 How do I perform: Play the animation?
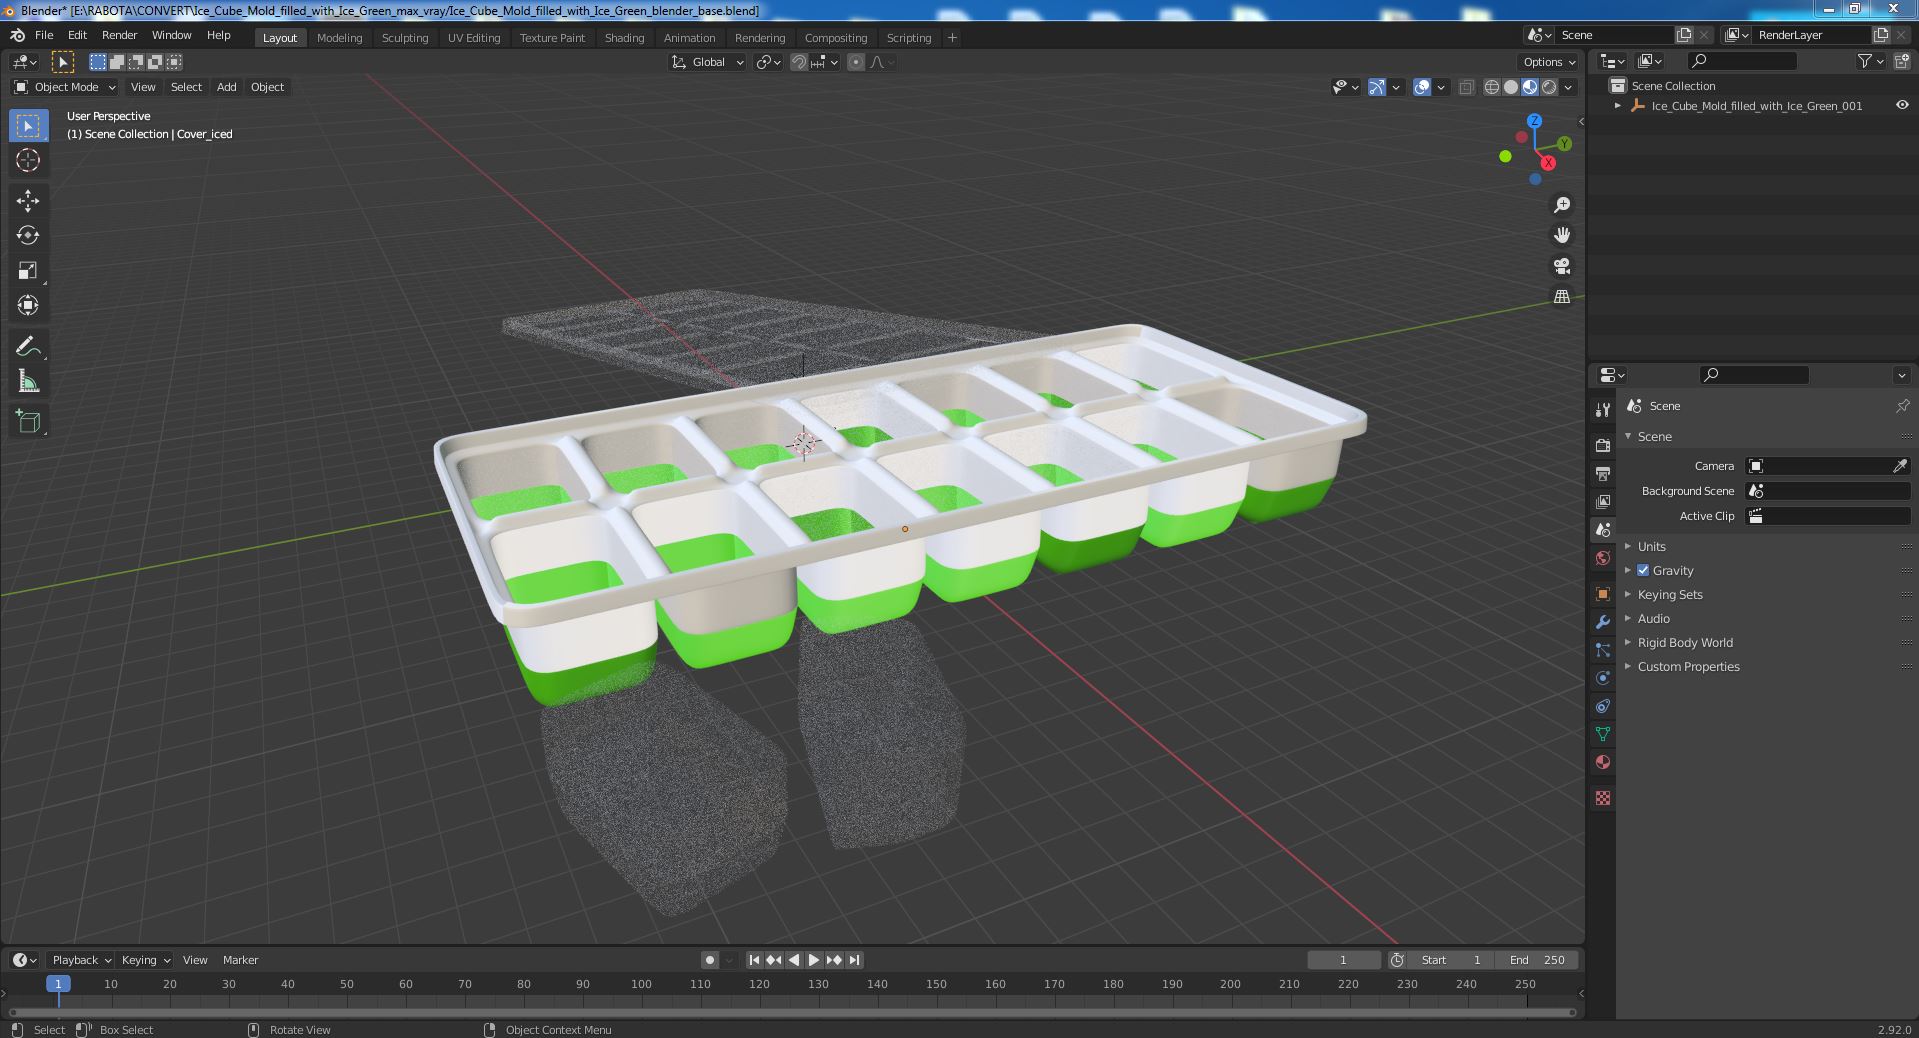point(814,960)
